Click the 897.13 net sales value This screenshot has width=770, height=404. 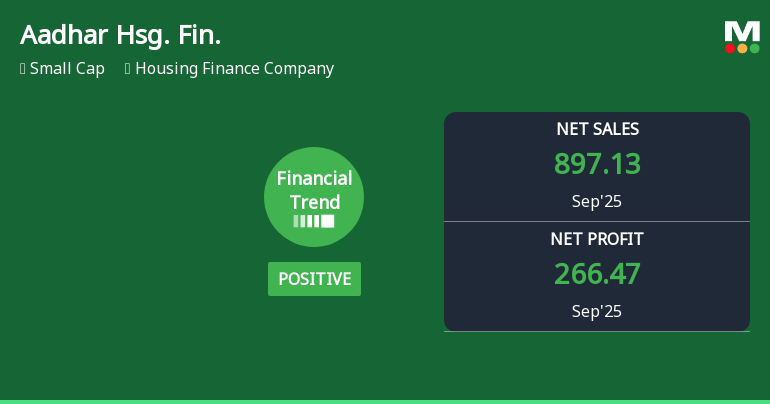pos(597,164)
